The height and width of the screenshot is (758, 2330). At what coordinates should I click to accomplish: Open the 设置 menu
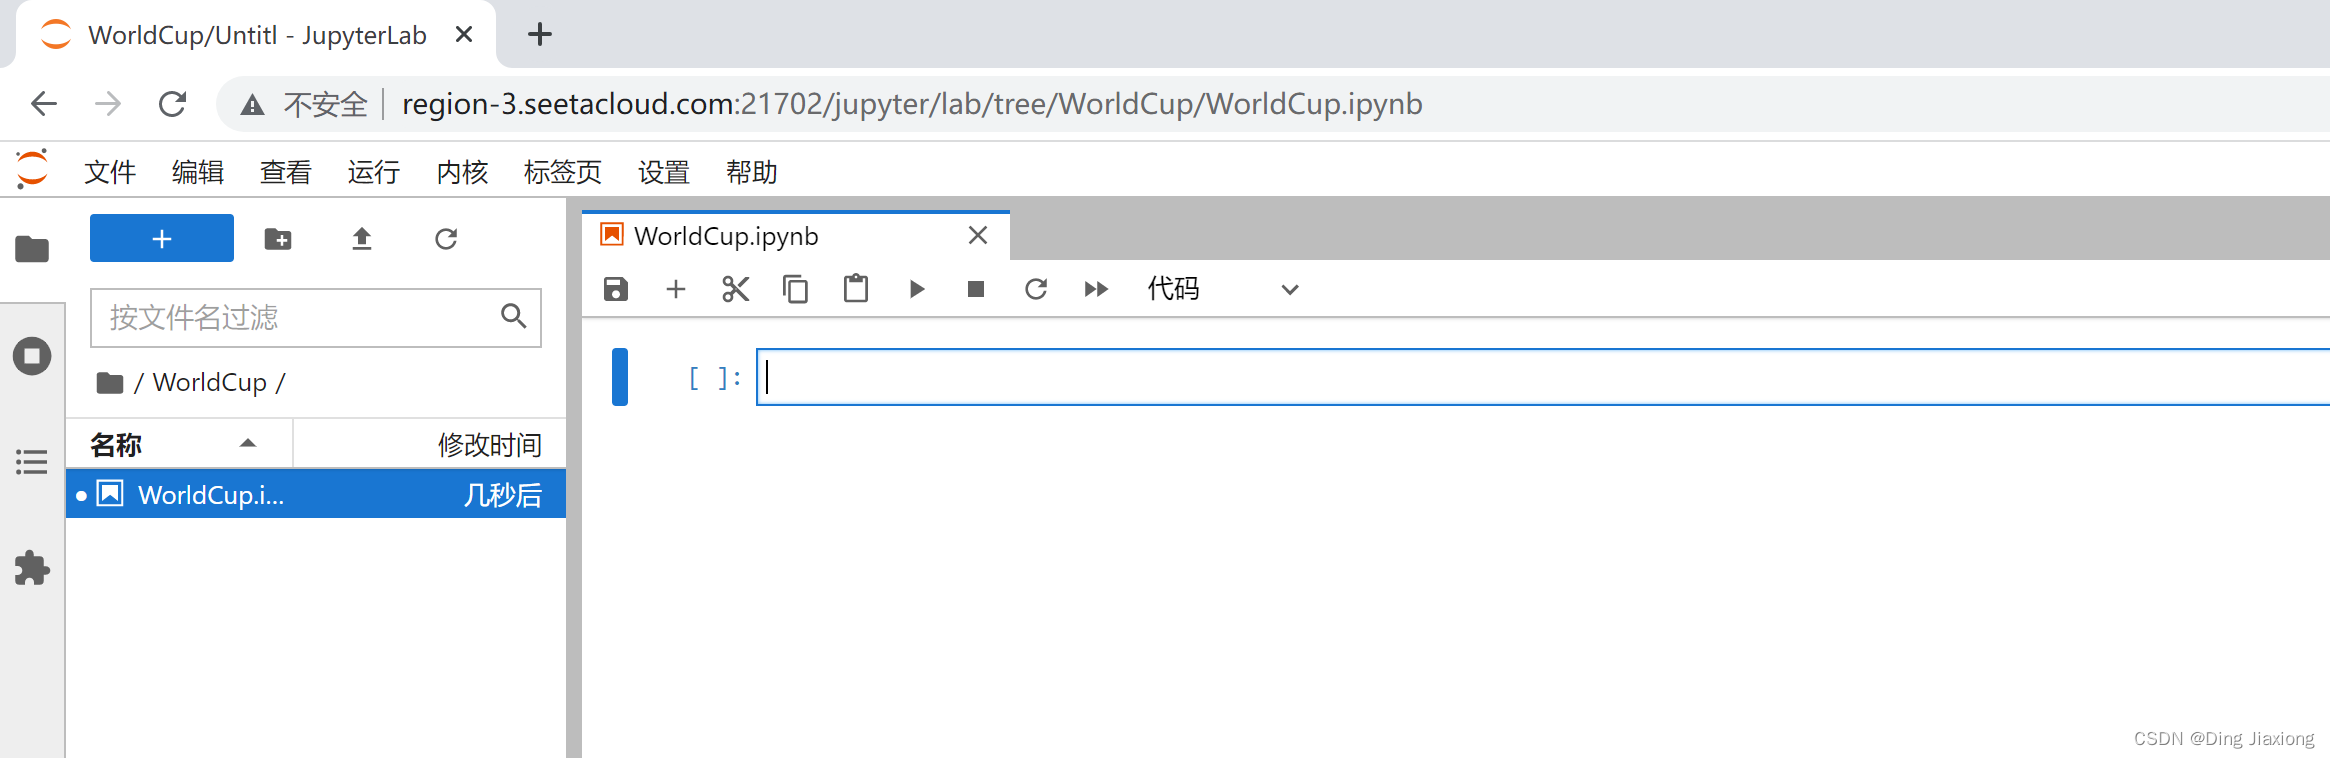[664, 172]
